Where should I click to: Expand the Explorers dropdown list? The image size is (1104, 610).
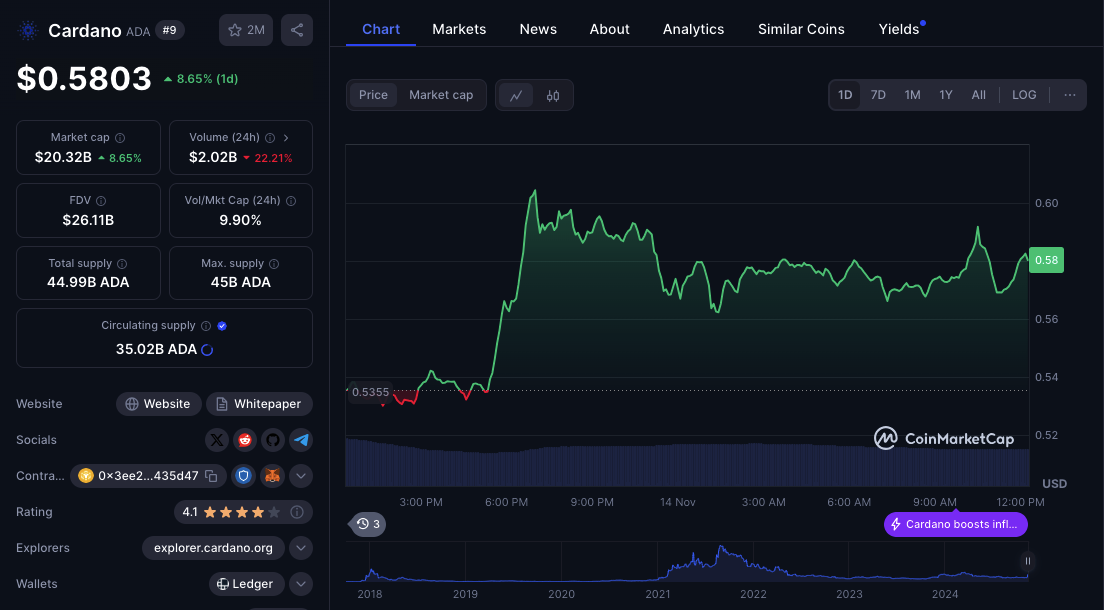tap(301, 548)
